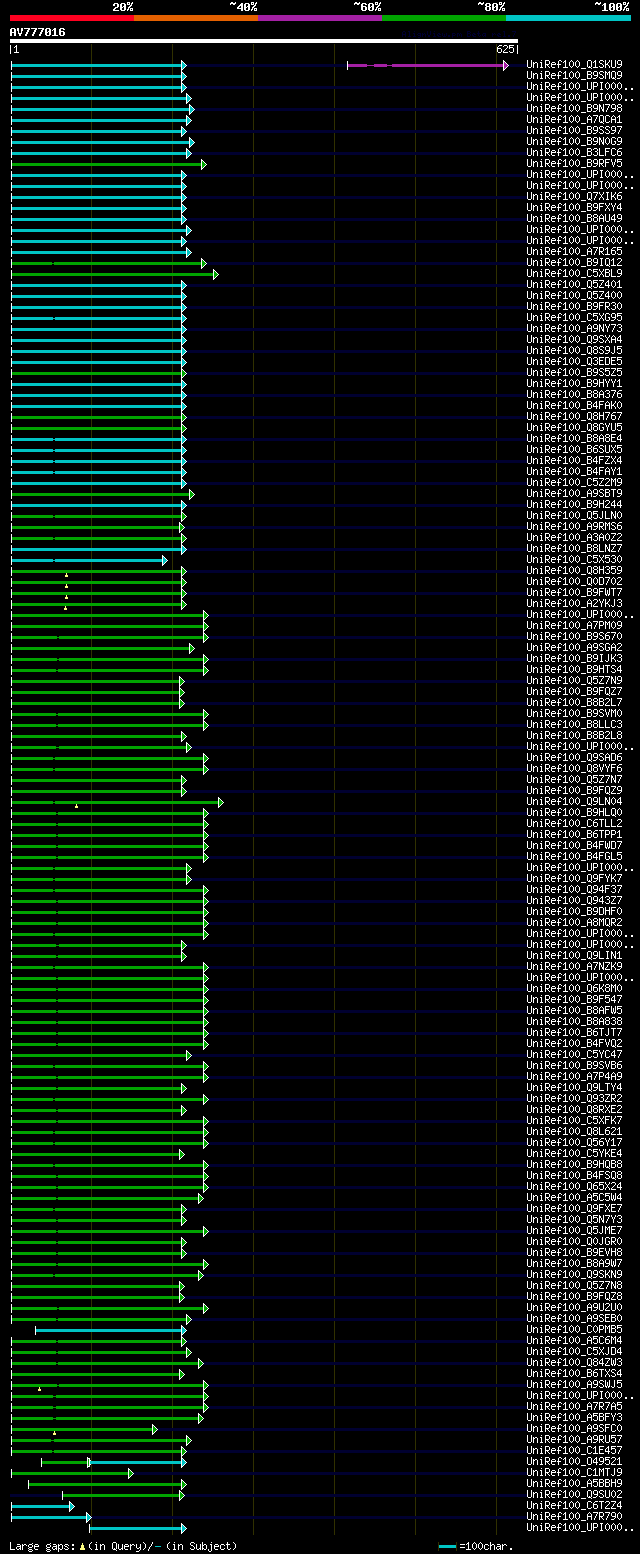Image resolution: width=640 pixels, height=1554 pixels.
Task: Click the UniRef100_A9NY73 label
Action: click(x=574, y=328)
